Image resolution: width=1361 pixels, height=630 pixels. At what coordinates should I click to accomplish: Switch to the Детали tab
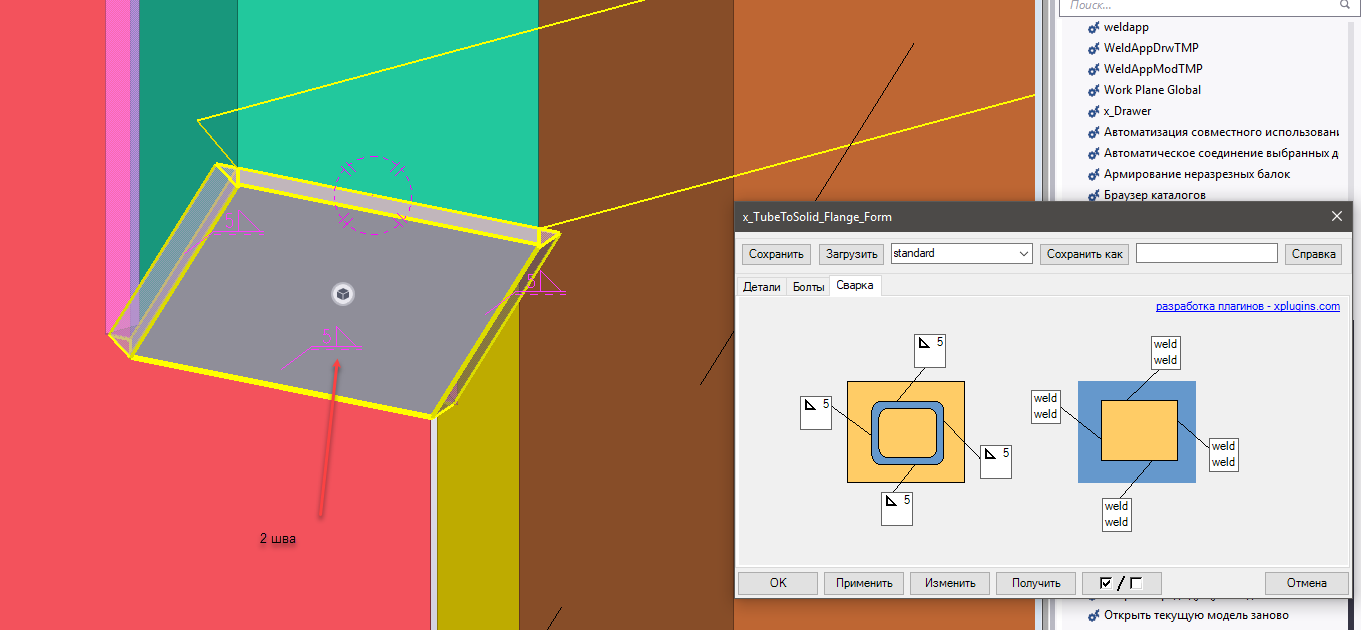761,287
